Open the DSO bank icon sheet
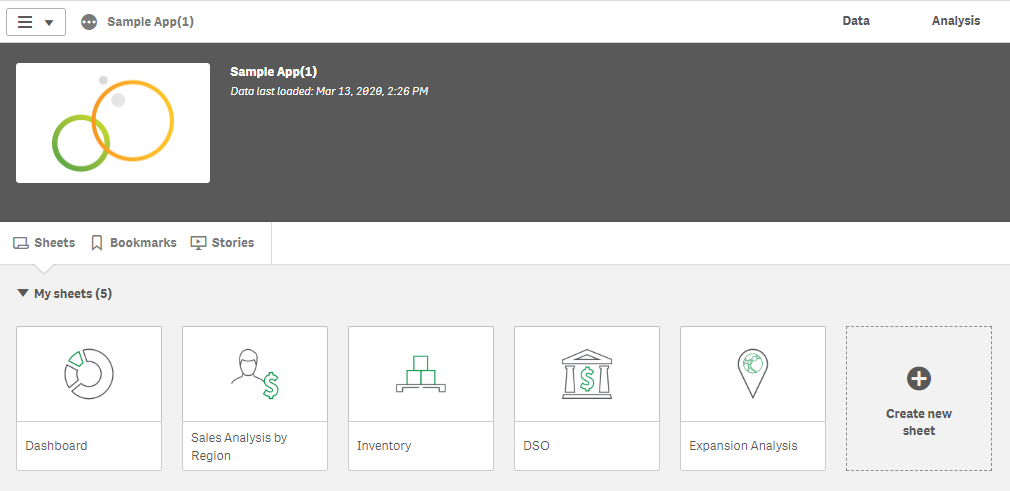 (x=586, y=374)
